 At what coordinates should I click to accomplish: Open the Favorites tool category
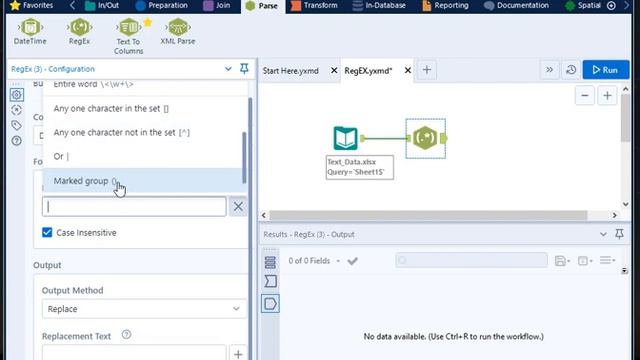click(x=31, y=6)
